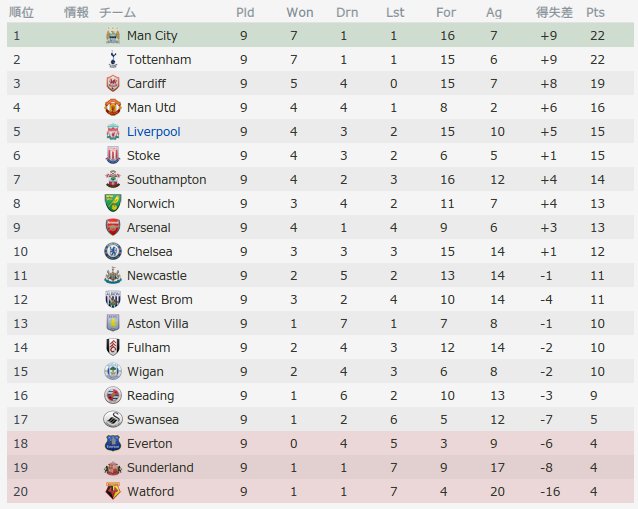Open the Southampton team name
The image size is (638, 509).
pos(166,180)
